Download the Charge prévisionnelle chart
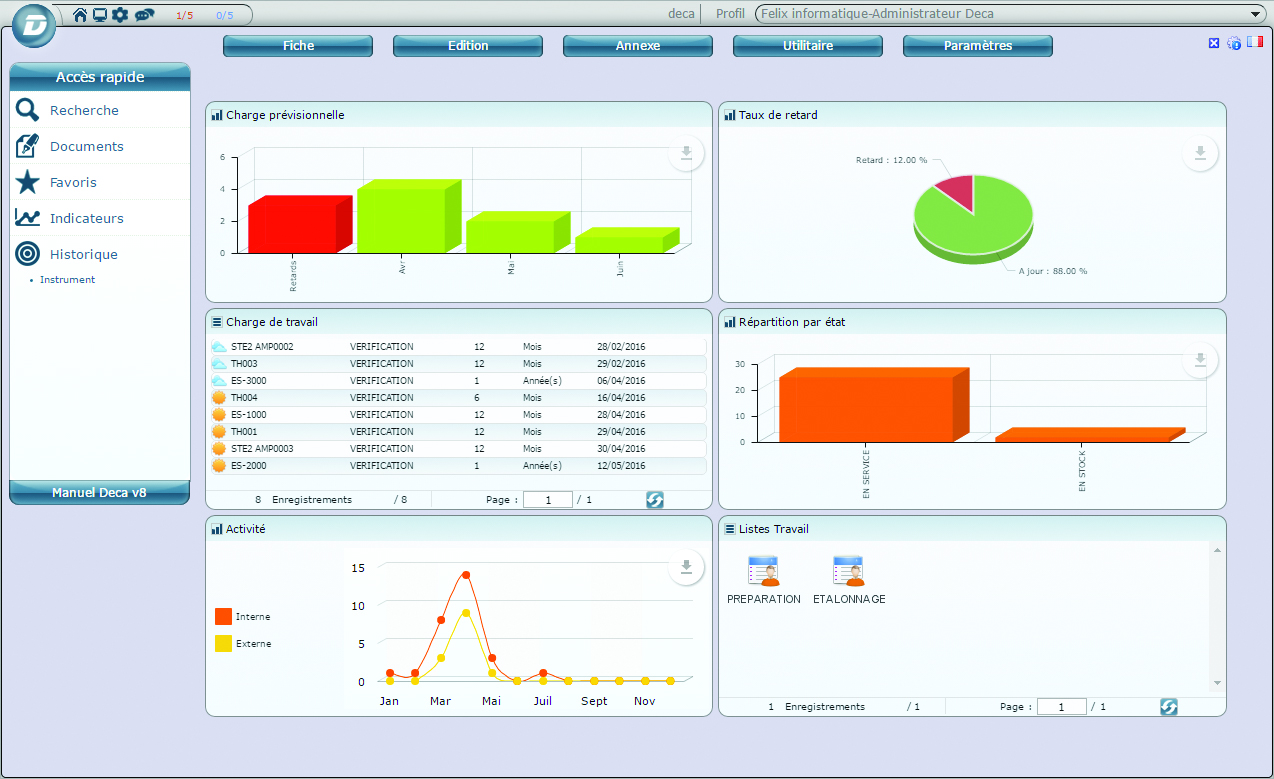Image resolution: width=1274 pixels, height=779 pixels. pos(686,153)
